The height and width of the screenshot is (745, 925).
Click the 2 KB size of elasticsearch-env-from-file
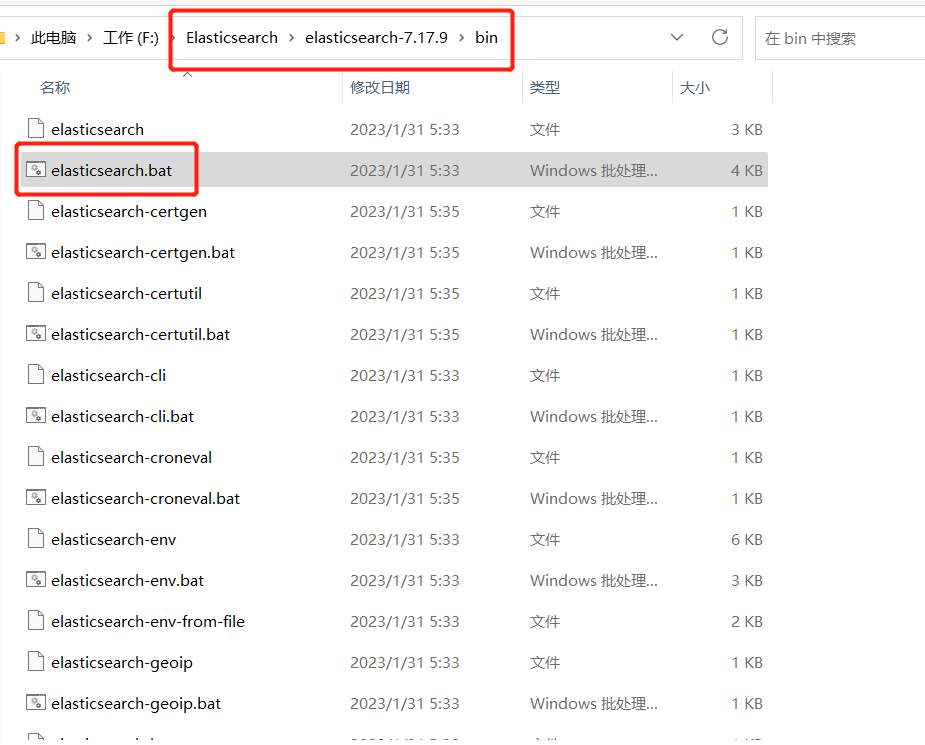(747, 621)
